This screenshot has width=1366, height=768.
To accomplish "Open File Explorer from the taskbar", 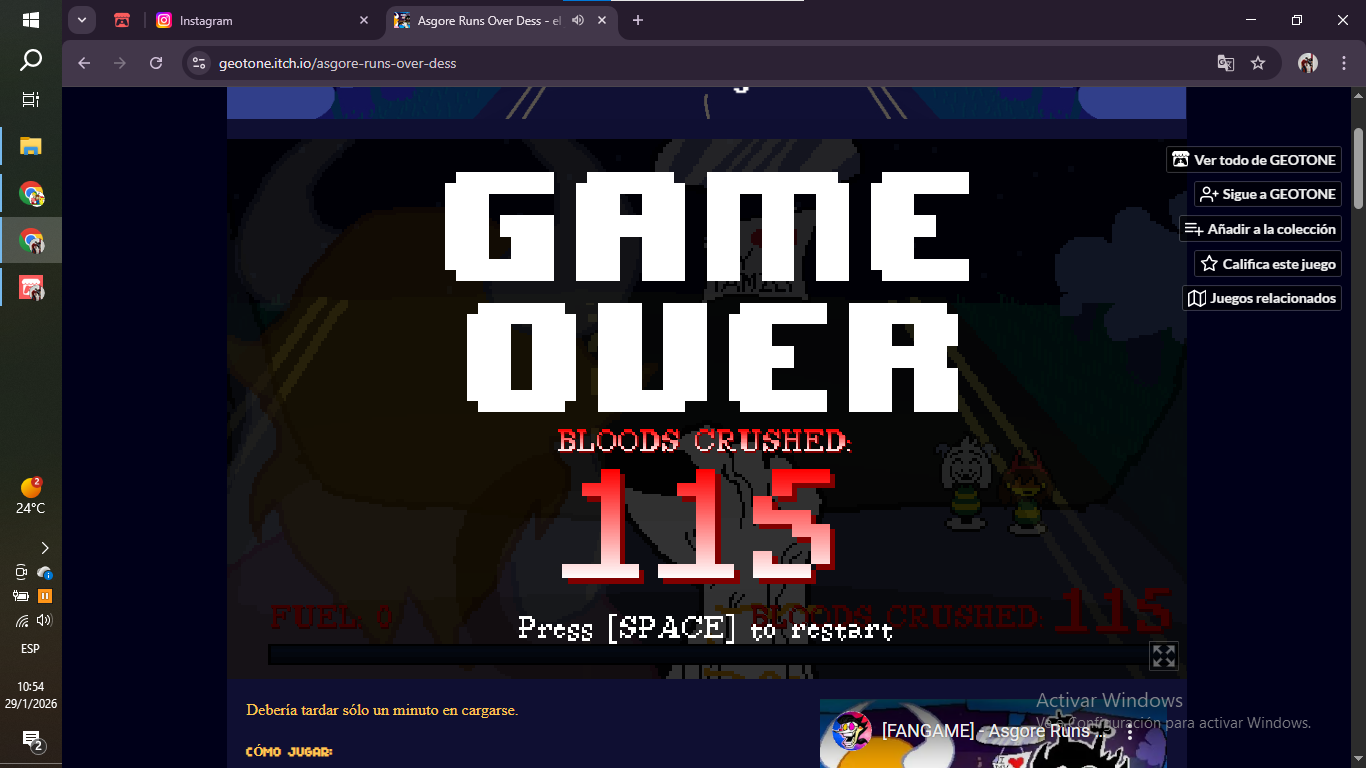I will pyautogui.click(x=30, y=146).
